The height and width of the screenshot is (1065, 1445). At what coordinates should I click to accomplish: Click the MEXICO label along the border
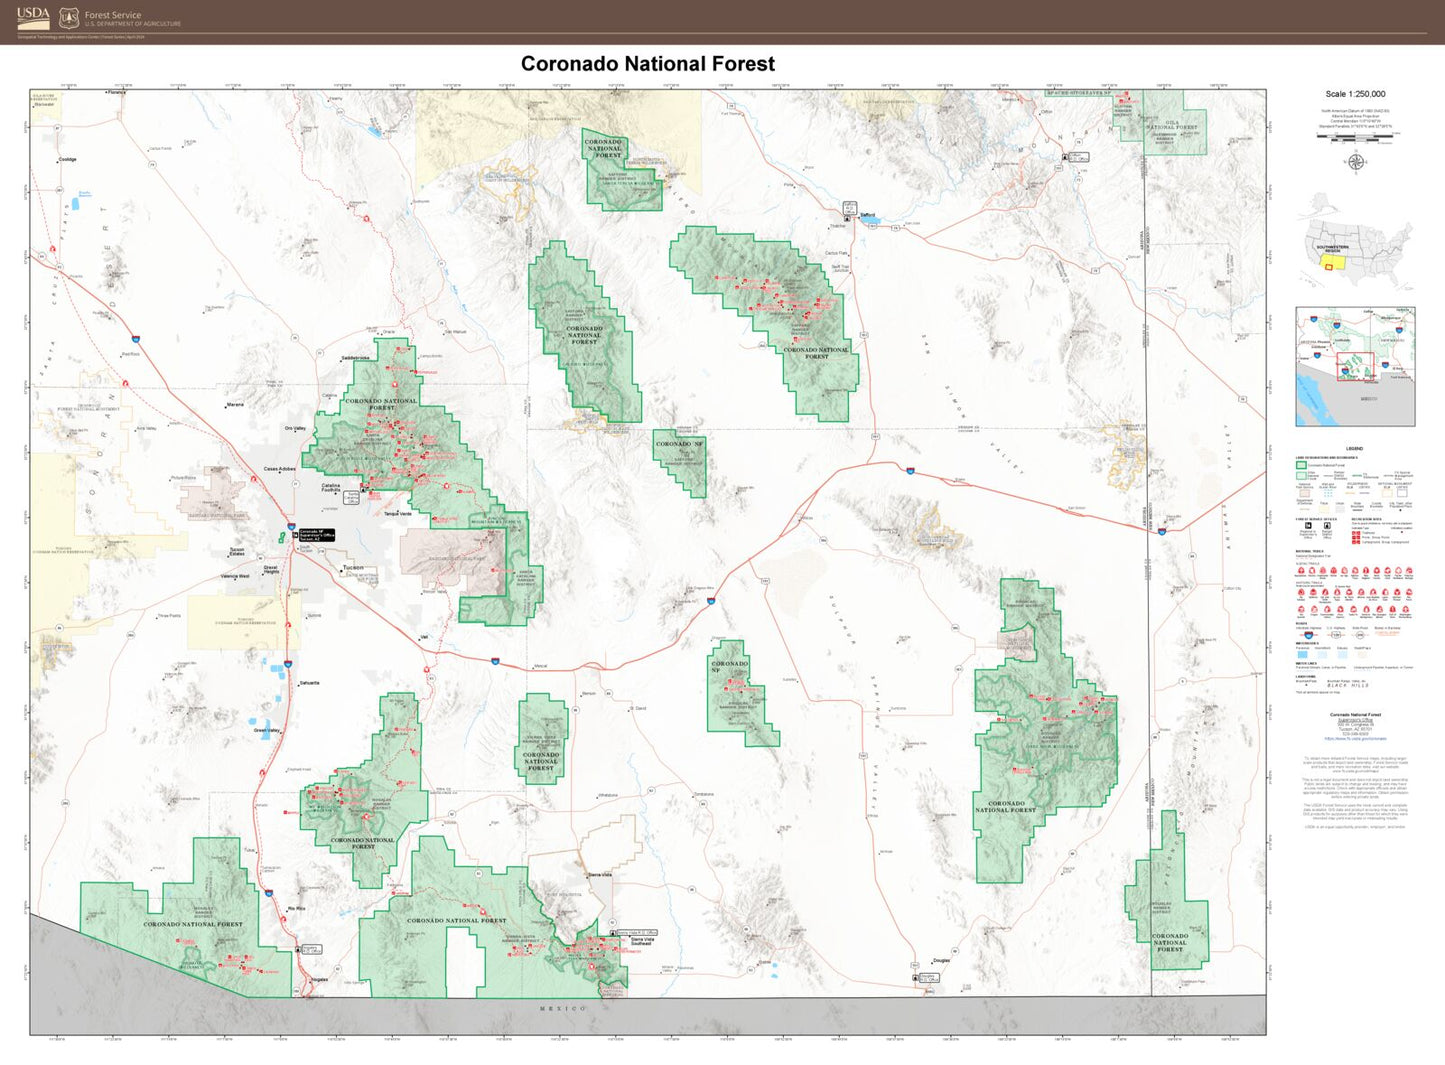(x=563, y=1009)
